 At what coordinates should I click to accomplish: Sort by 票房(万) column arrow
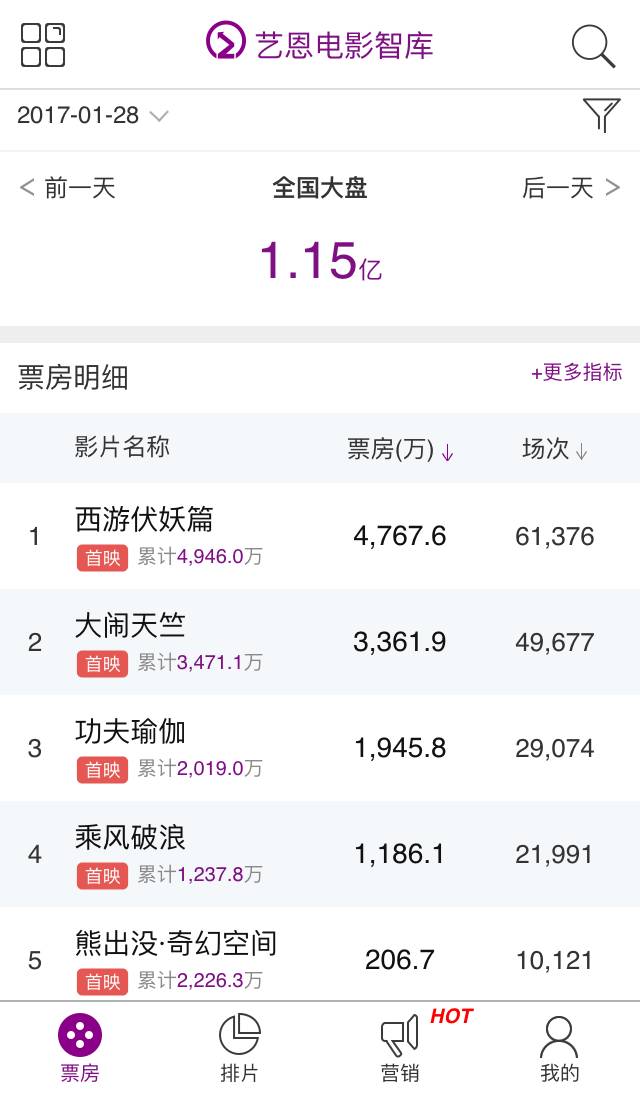click(447, 452)
